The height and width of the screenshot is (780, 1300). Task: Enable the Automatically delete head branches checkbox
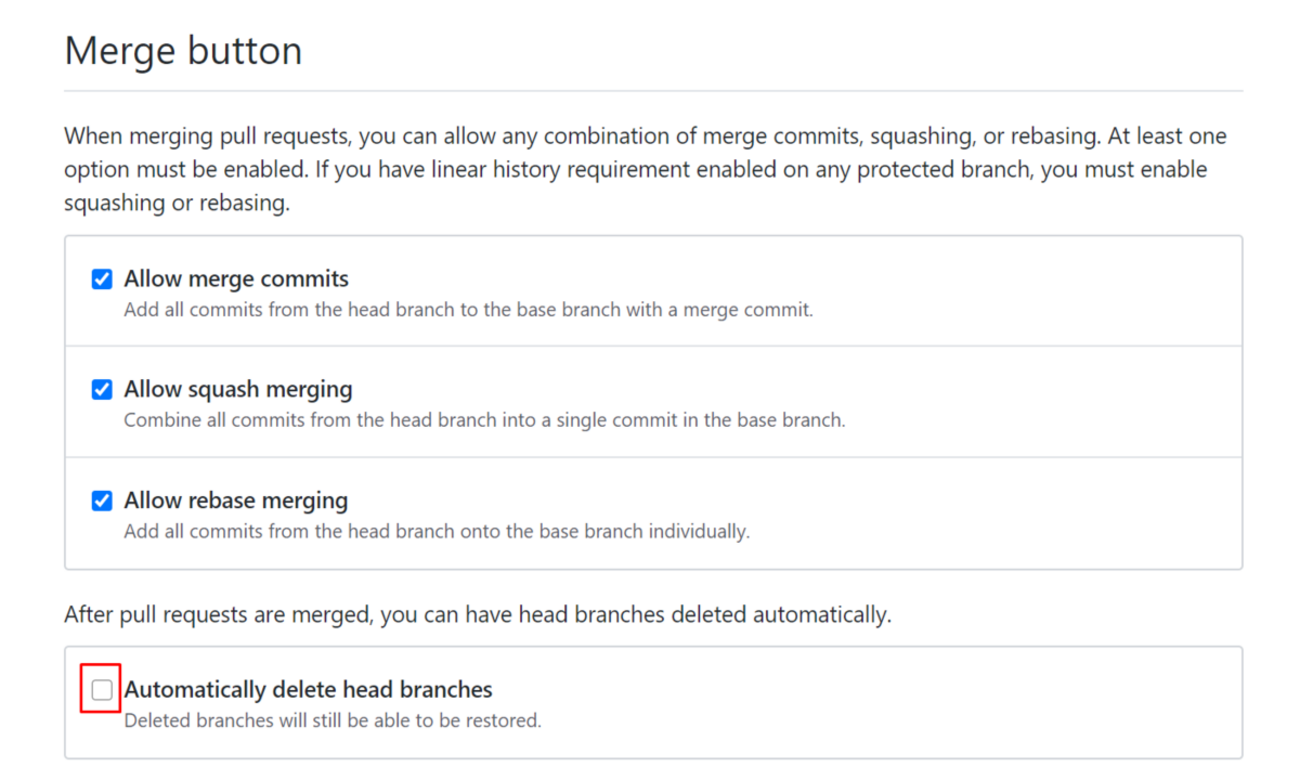pyautogui.click(x=102, y=689)
